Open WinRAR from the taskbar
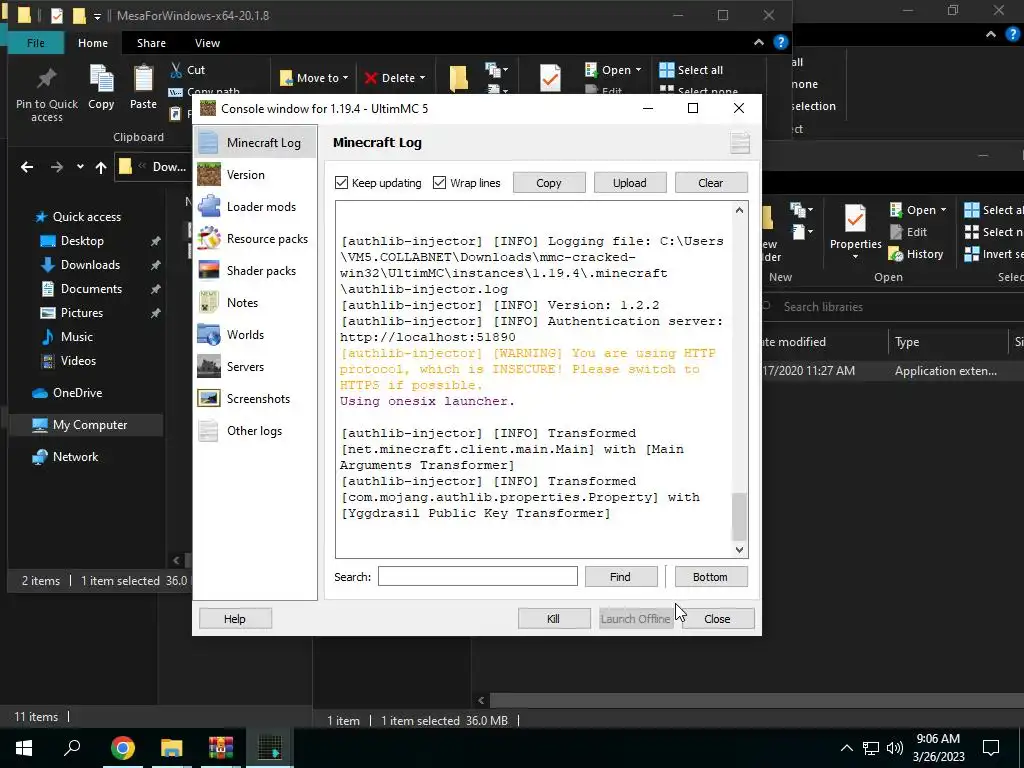The image size is (1024, 768). 221,748
